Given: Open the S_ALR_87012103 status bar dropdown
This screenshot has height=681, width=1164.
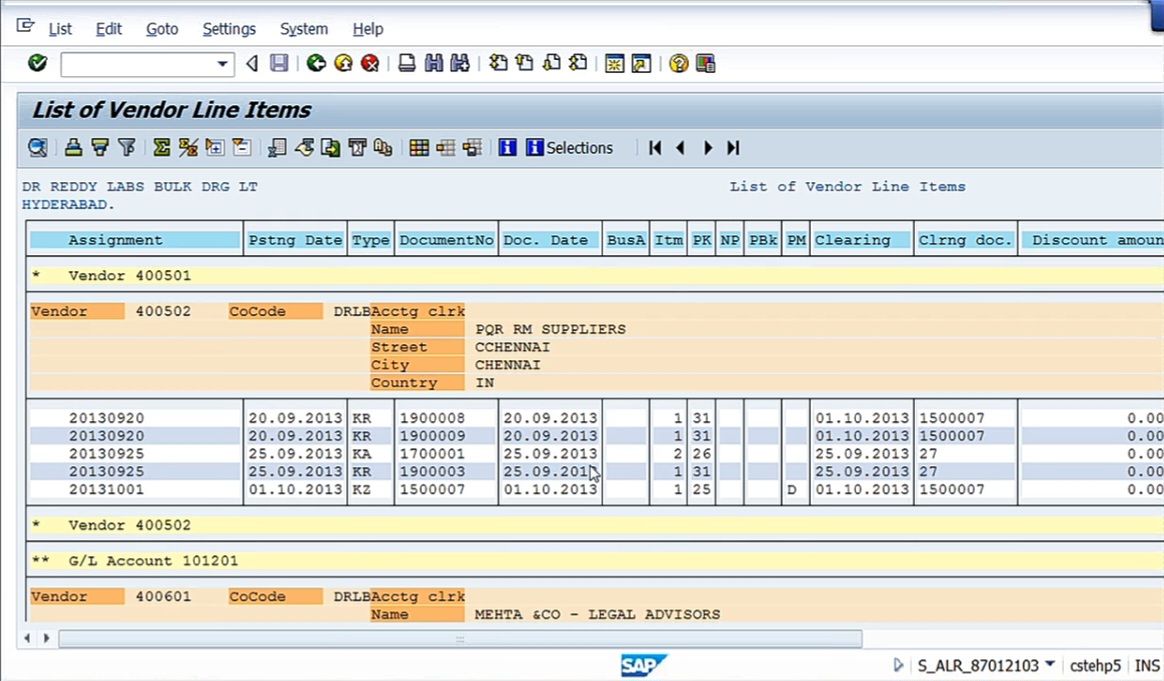Looking at the screenshot, I should click(1050, 665).
